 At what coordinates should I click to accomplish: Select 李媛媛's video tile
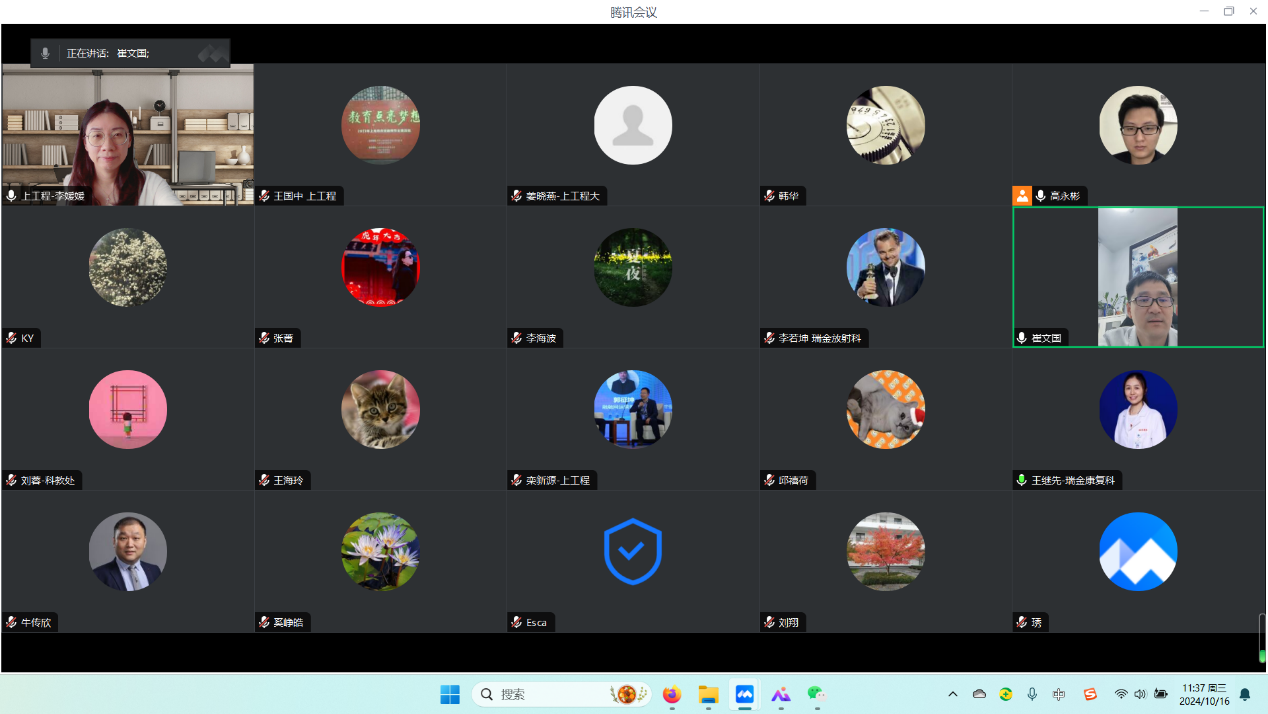[x=127, y=135]
